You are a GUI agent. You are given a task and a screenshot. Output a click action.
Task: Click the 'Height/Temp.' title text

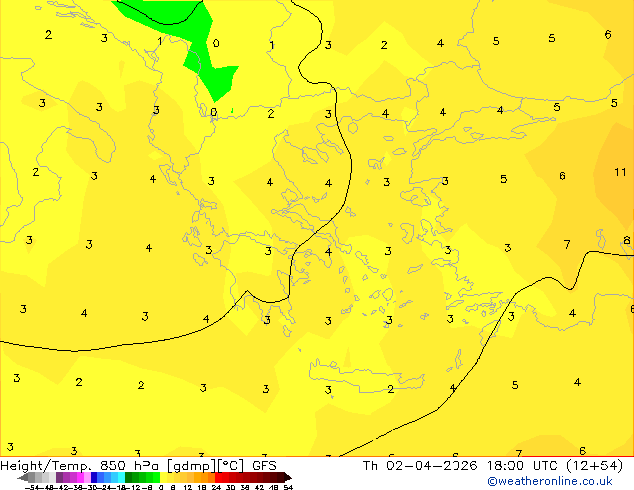click(x=47, y=466)
